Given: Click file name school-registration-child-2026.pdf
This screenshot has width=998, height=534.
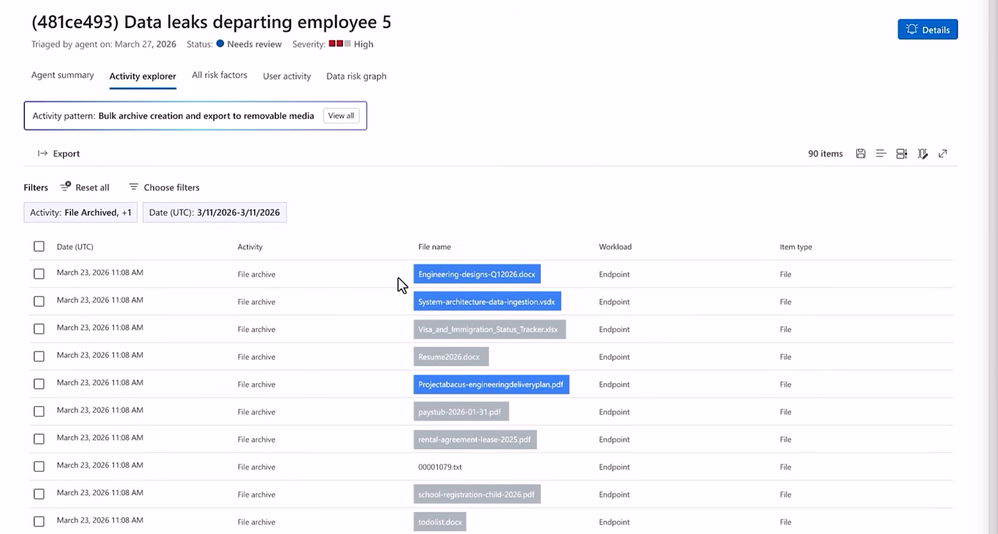Looking at the screenshot, I should 477,494.
